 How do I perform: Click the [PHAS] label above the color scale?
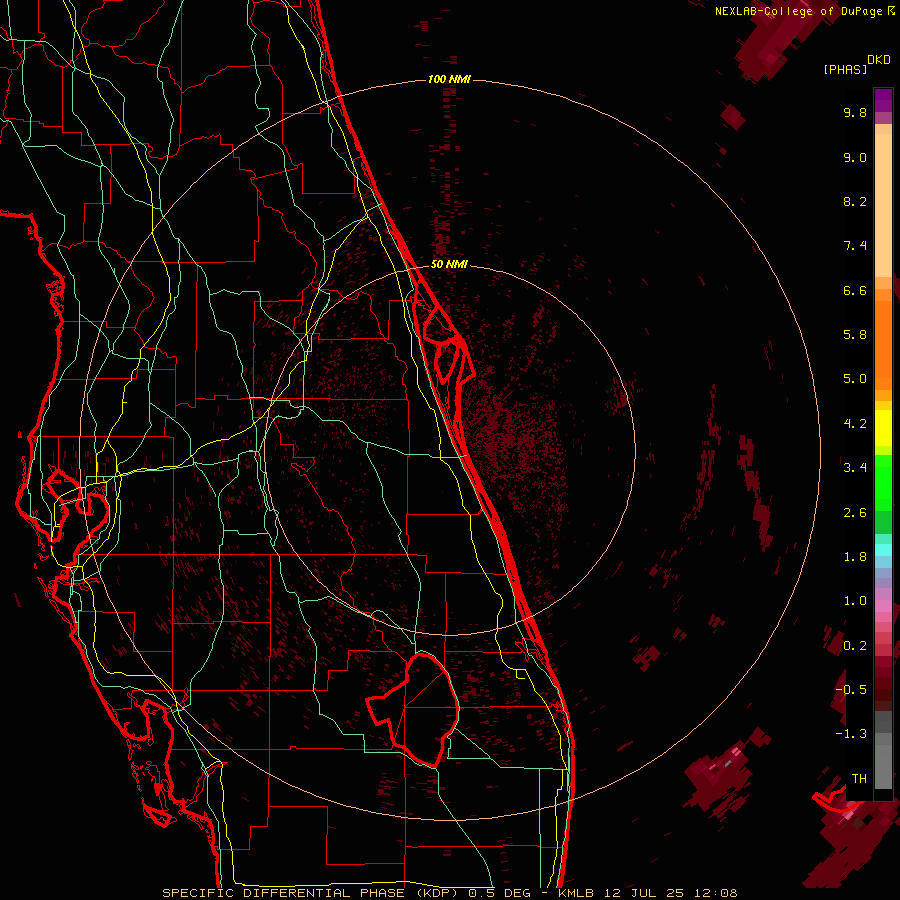click(845, 69)
